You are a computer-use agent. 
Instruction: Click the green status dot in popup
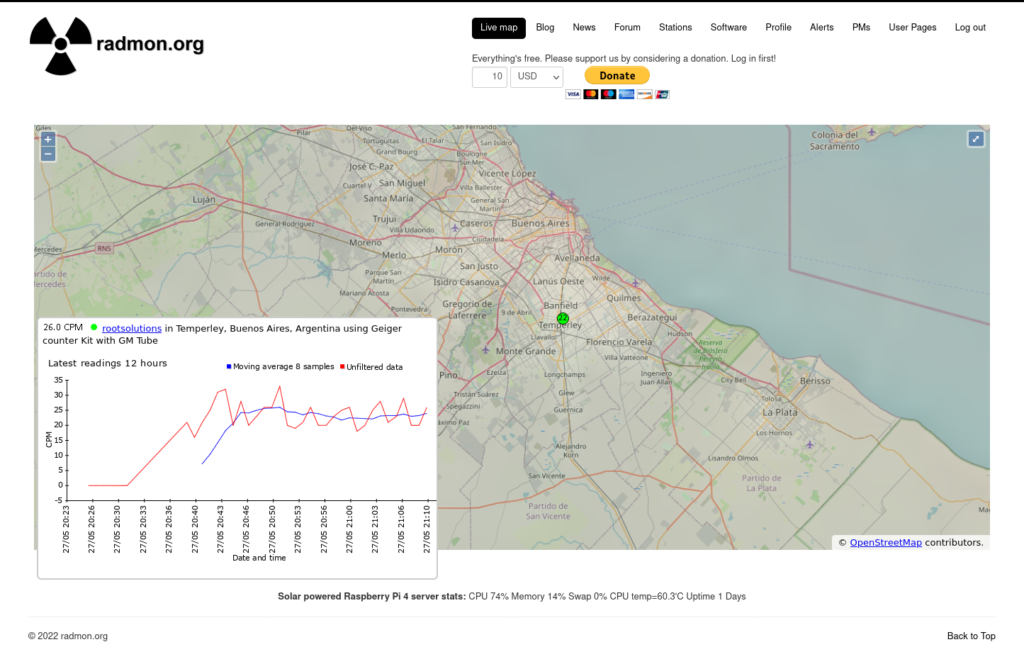click(x=94, y=327)
